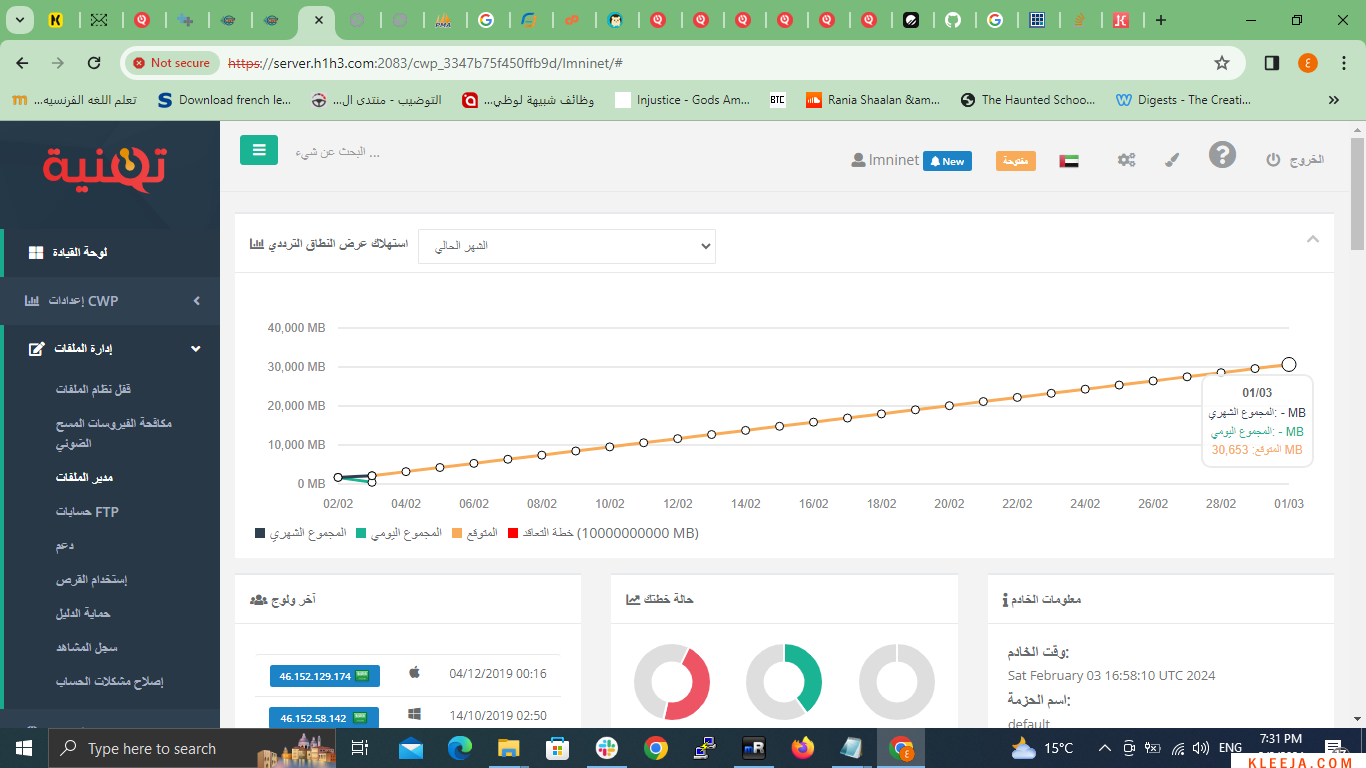Open Download french le... bookmark
Image resolution: width=1366 pixels, height=768 pixels.
click(x=225, y=100)
